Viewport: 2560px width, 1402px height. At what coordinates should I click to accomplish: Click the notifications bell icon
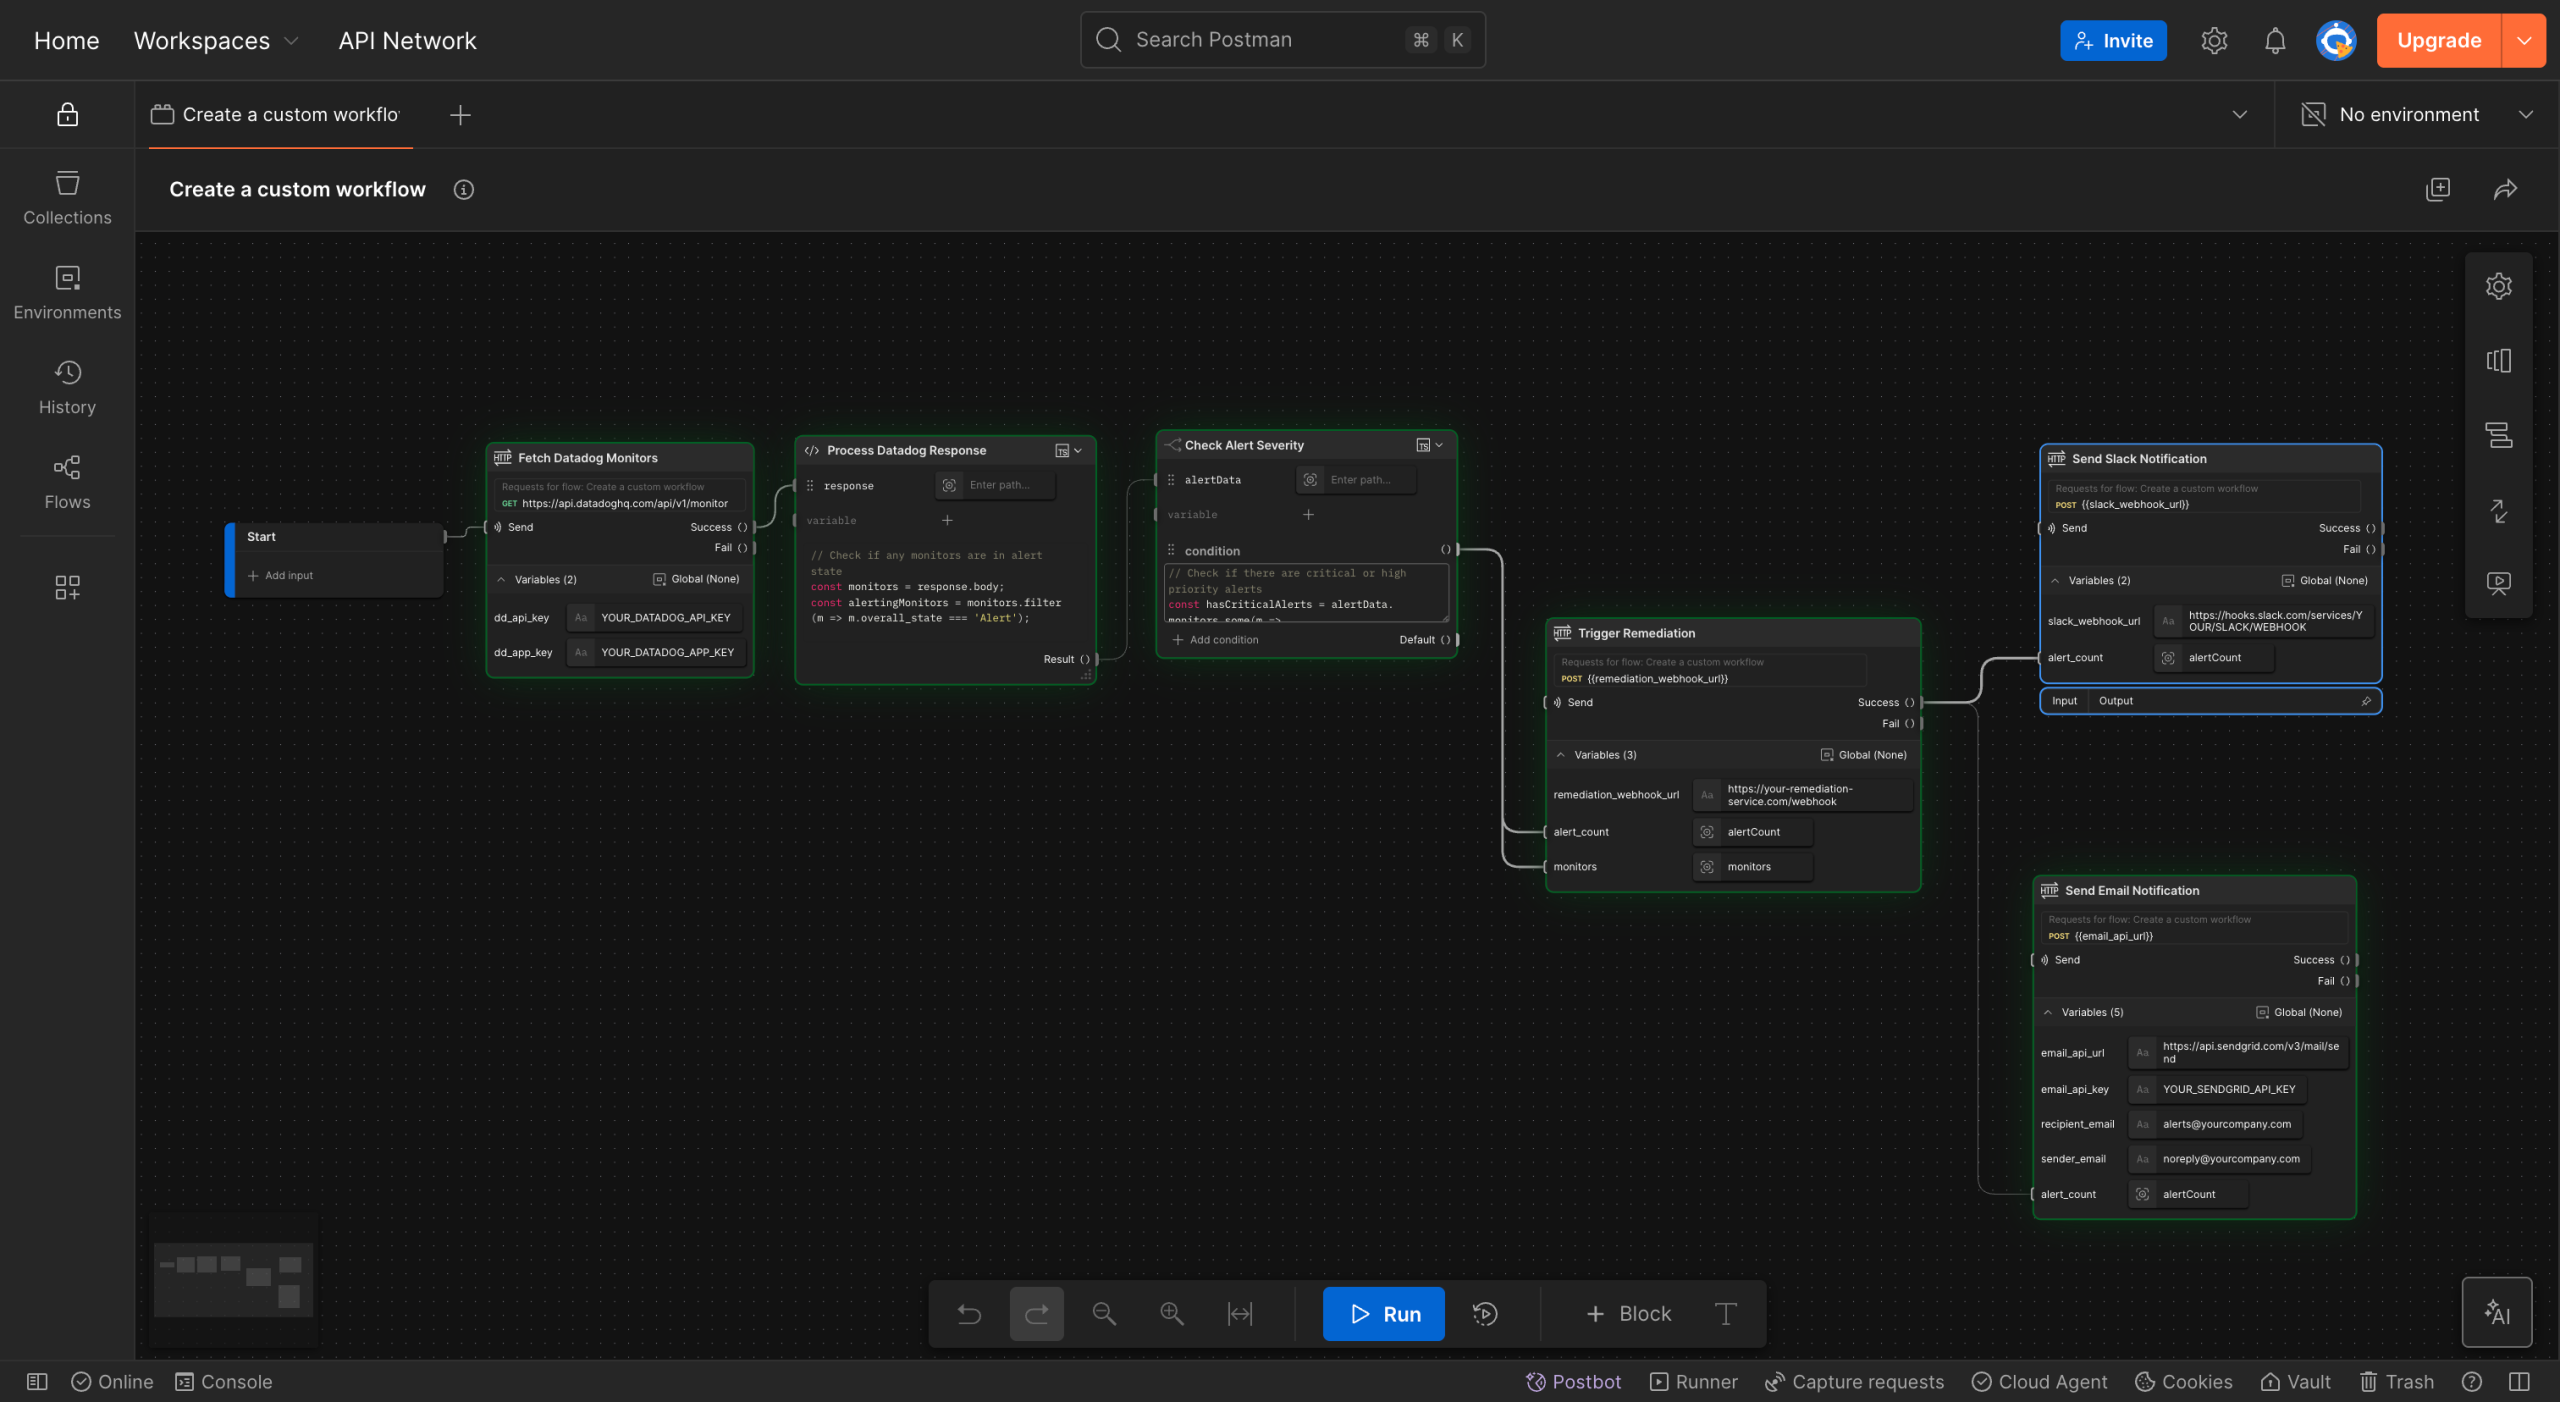(x=2274, y=40)
